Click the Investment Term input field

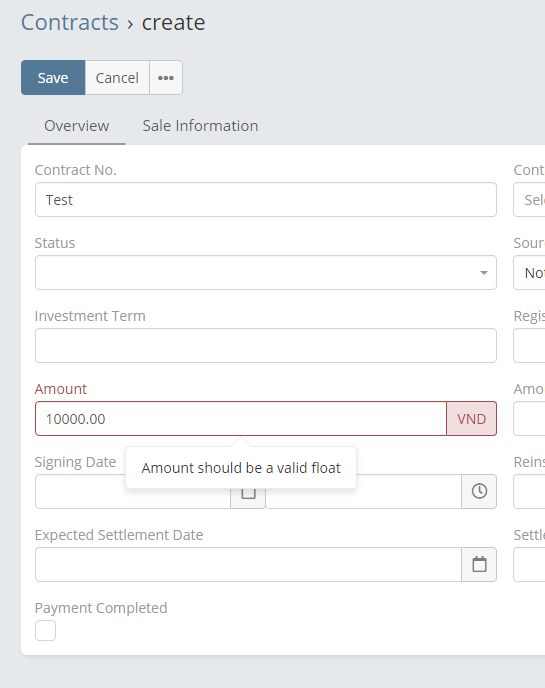[x=266, y=346]
